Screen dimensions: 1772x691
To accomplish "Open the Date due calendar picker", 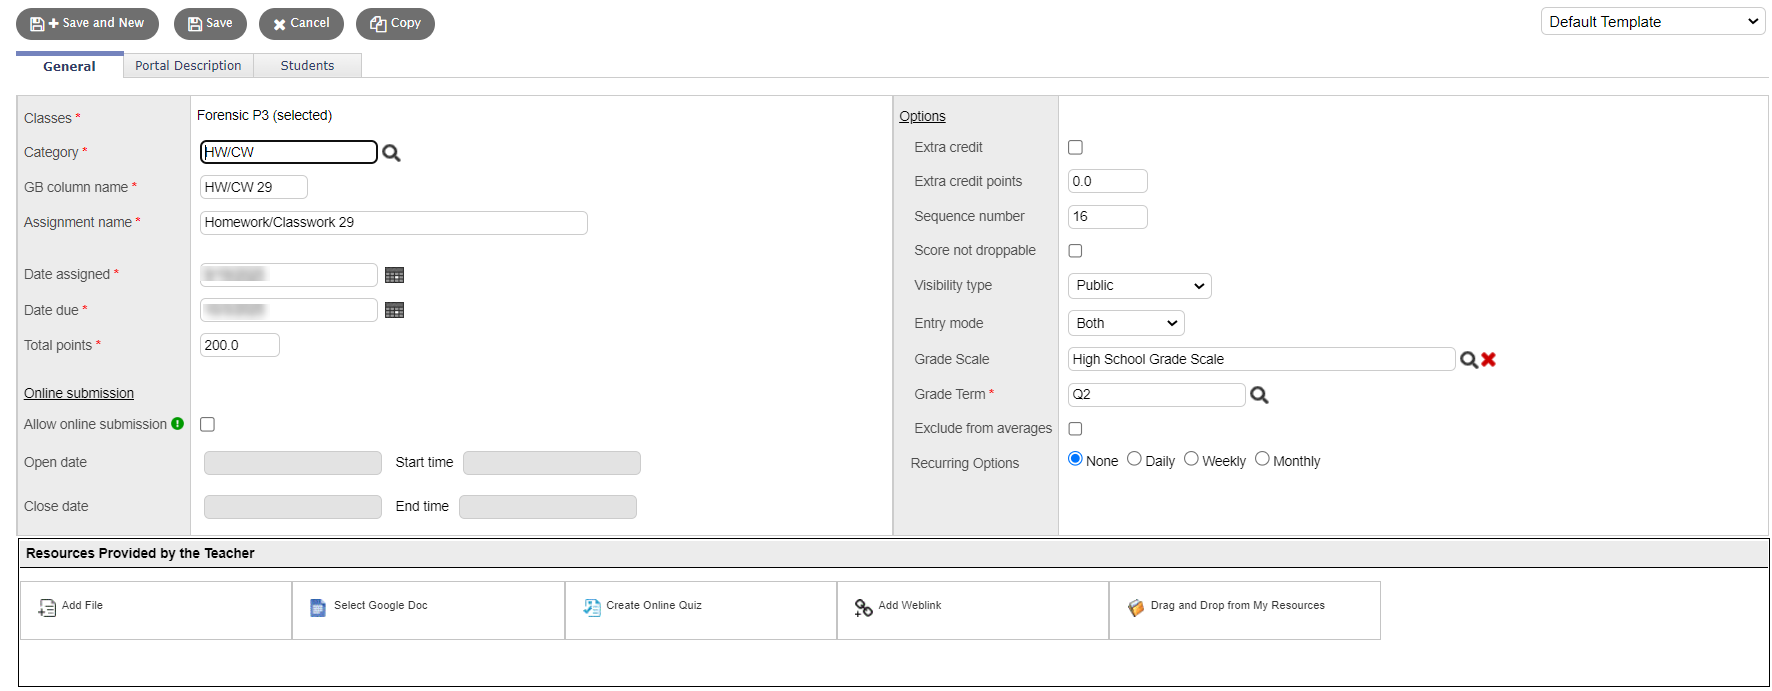I will point(395,310).
